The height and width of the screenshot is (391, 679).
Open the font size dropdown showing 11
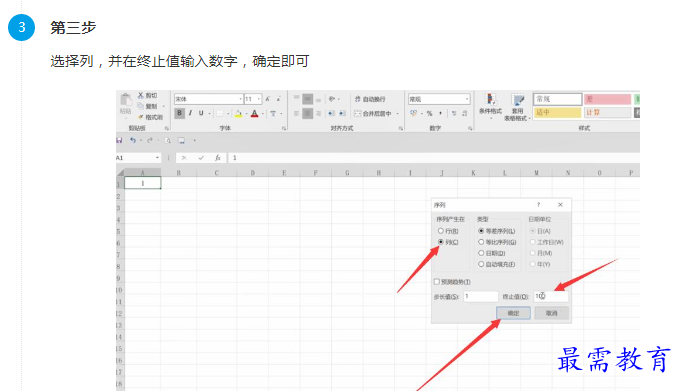click(259, 99)
